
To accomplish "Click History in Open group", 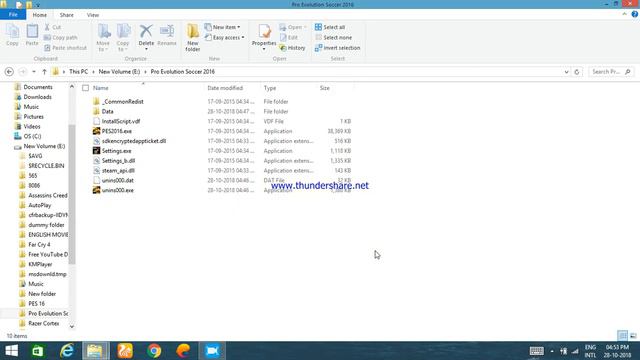I will tap(293, 48).
